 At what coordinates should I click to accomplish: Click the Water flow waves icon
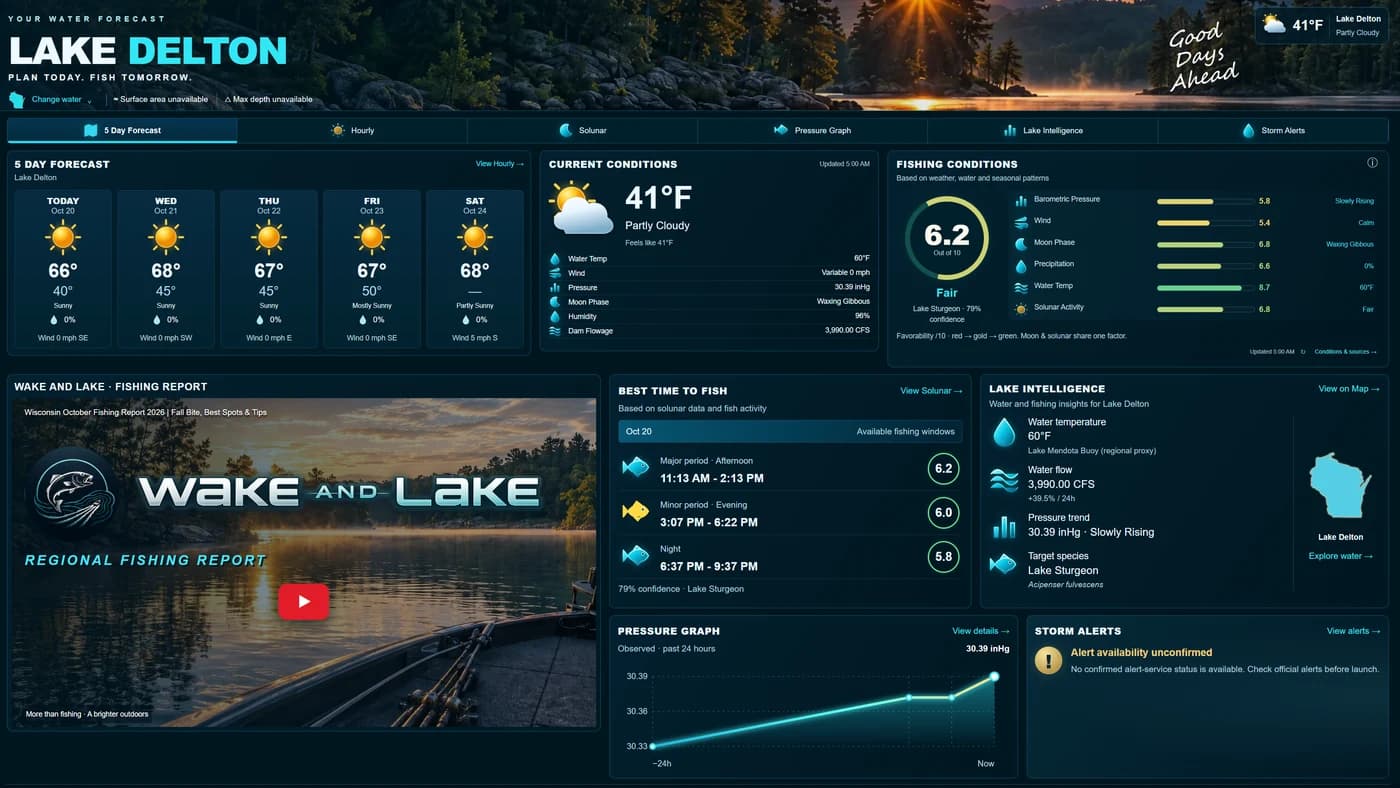tap(1003, 480)
